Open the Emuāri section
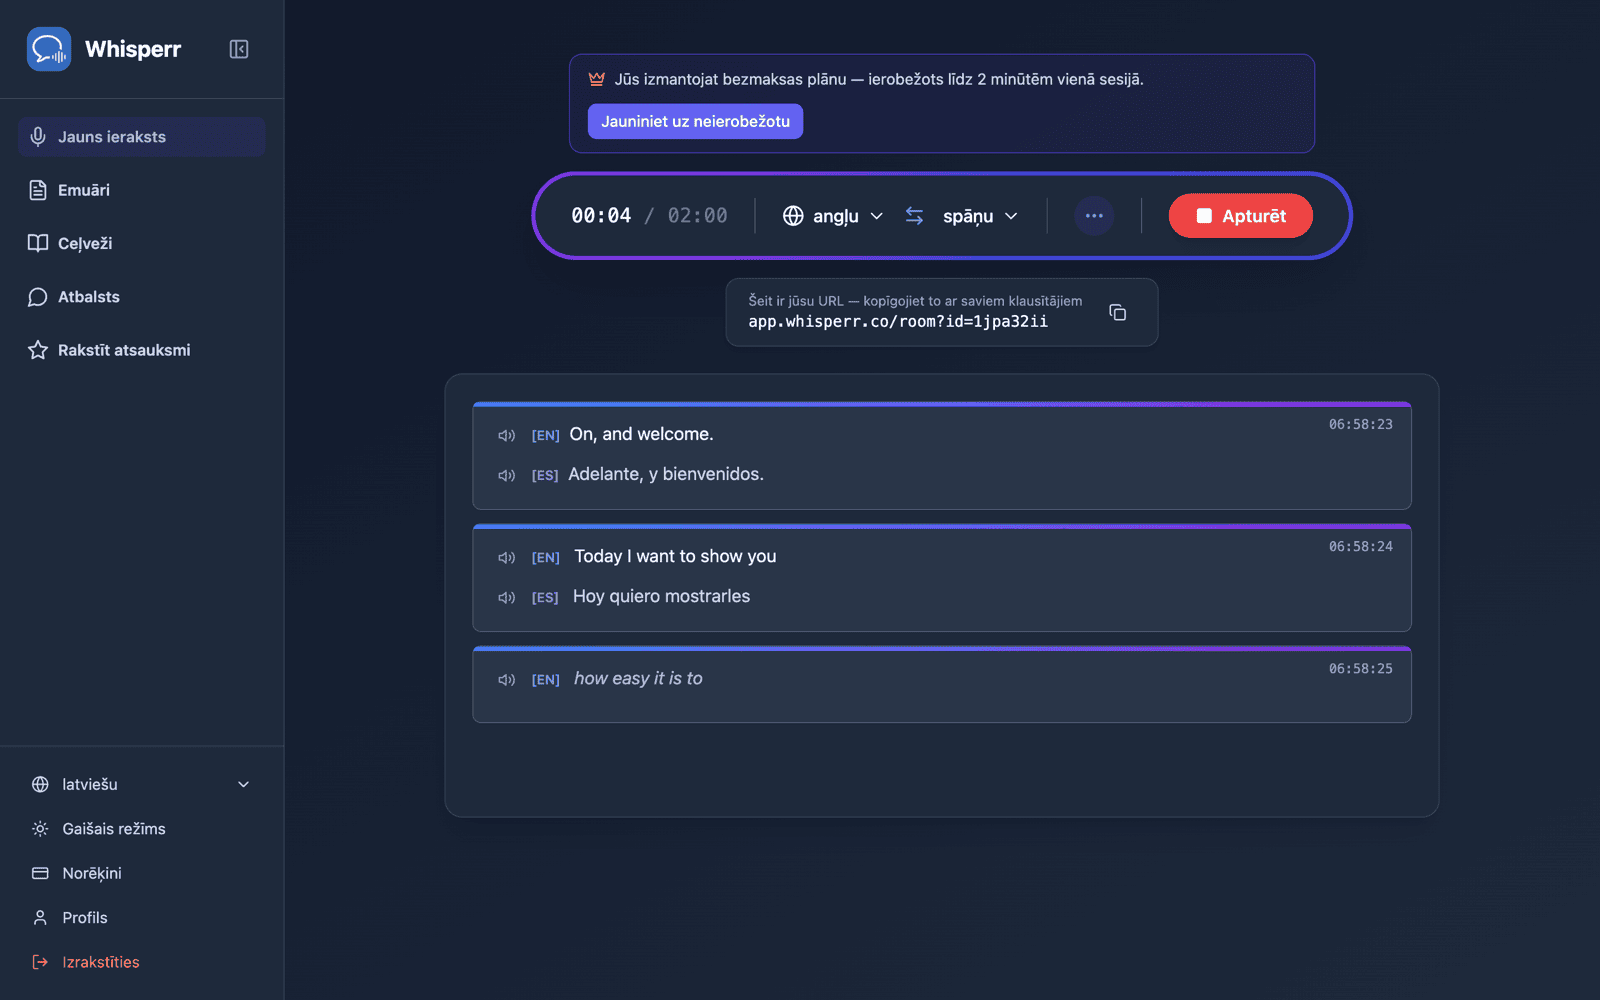The width and height of the screenshot is (1600, 1000). [x=141, y=190]
